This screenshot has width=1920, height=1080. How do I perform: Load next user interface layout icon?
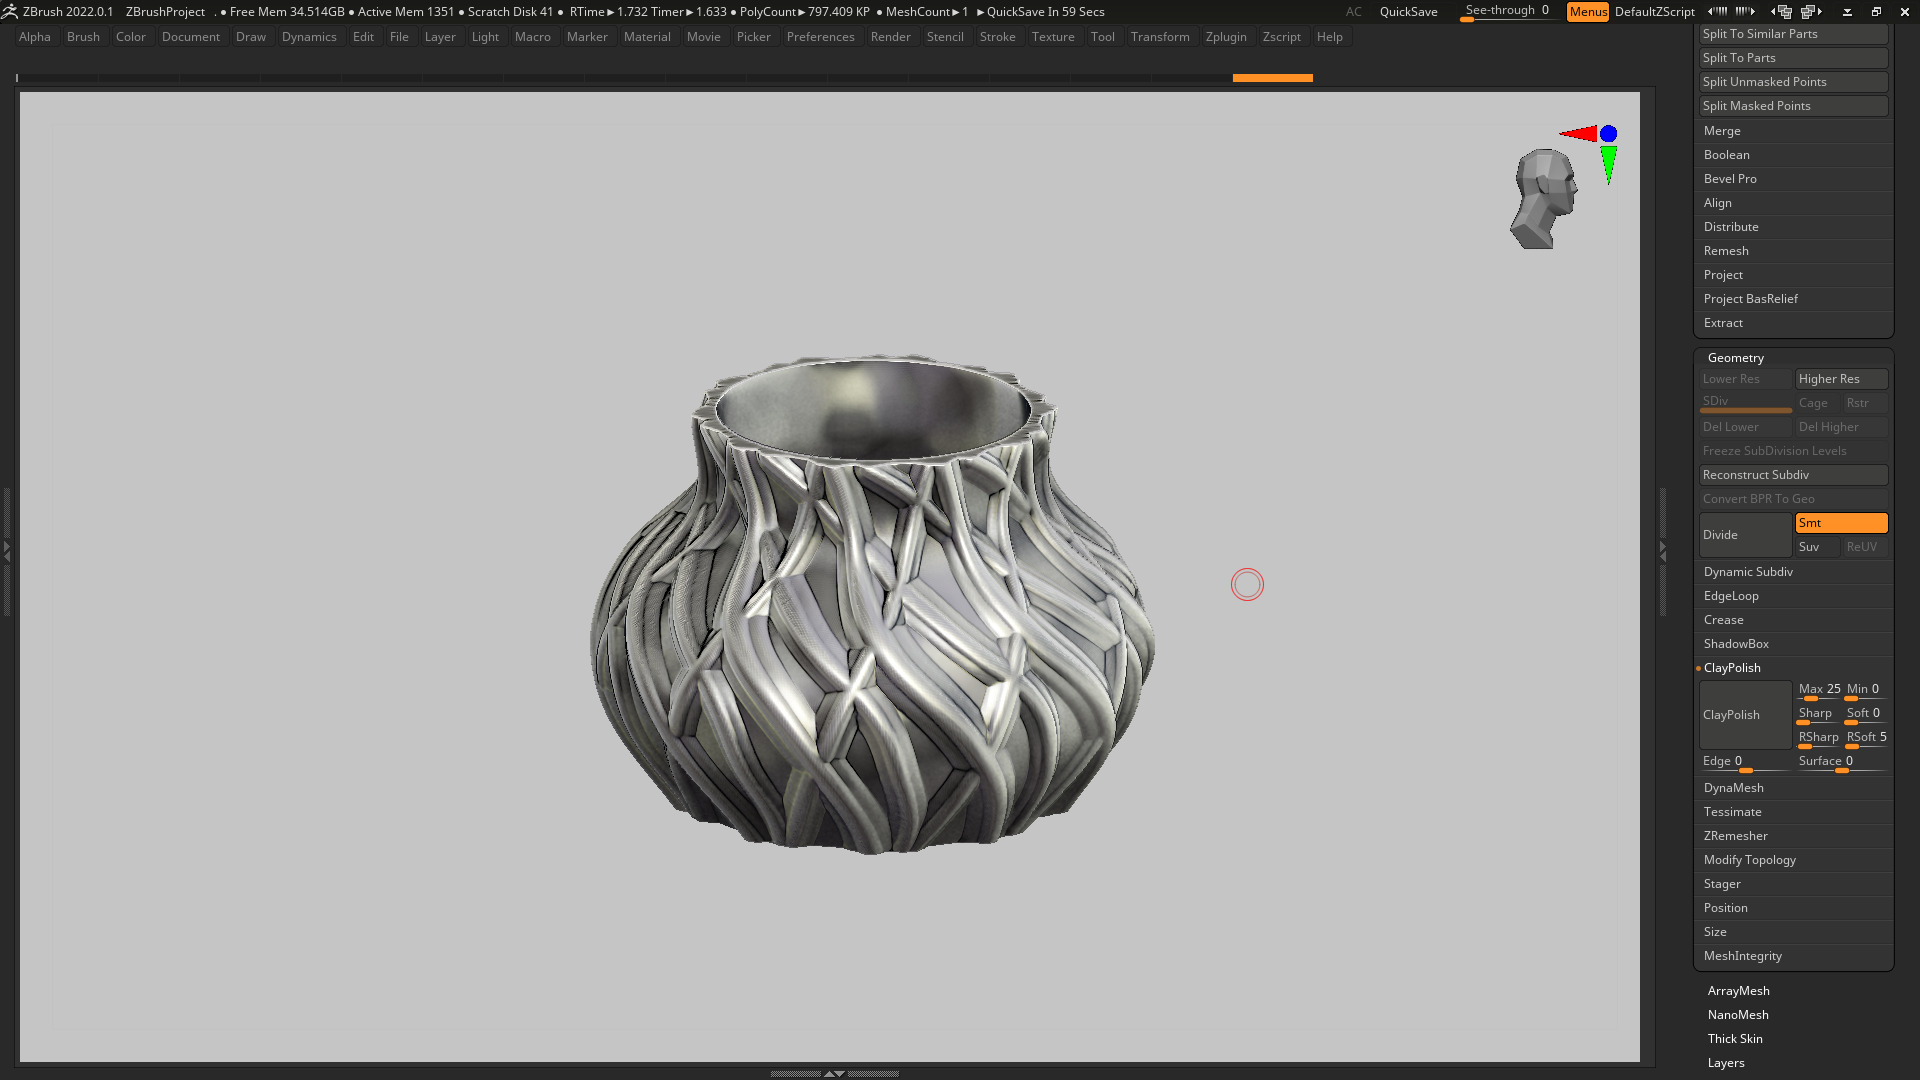point(1811,11)
